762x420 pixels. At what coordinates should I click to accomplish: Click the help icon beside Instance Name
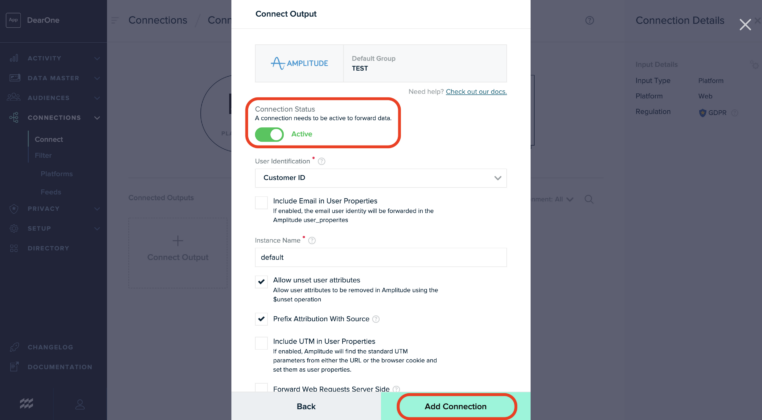[x=312, y=240]
